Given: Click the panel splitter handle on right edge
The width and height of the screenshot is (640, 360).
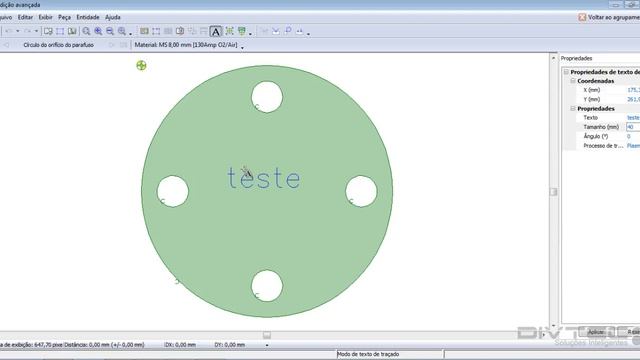Looking at the screenshot, I should [x=553, y=191].
